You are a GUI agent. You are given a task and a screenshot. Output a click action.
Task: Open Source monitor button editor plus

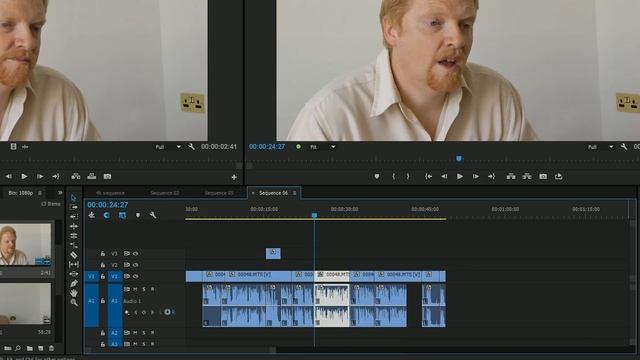(234, 177)
